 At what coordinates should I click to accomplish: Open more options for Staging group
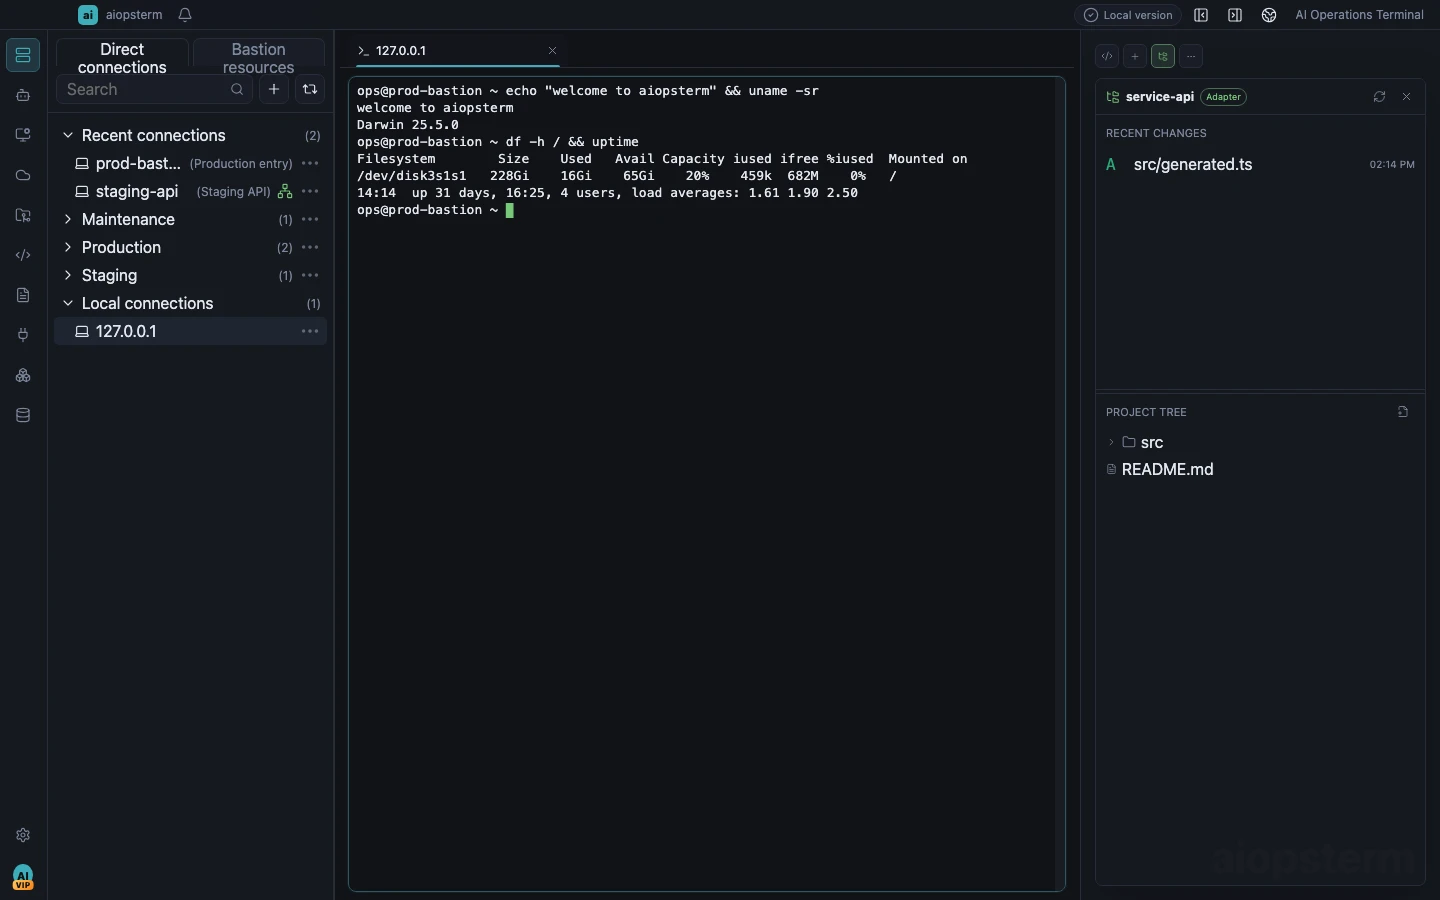310,275
